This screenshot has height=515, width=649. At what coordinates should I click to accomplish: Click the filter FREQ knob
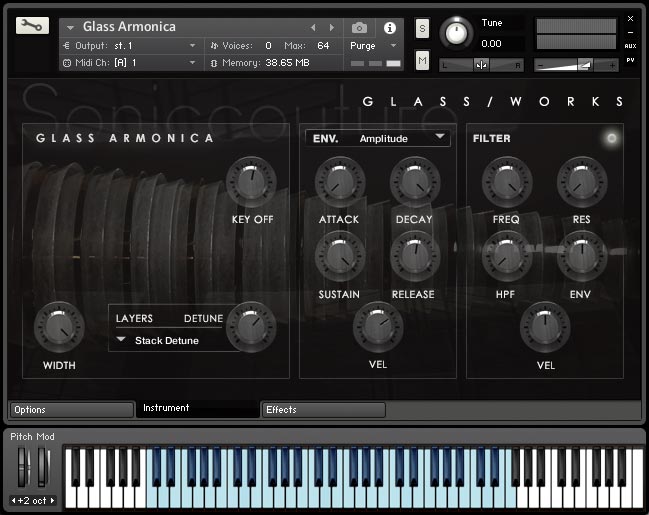[507, 182]
